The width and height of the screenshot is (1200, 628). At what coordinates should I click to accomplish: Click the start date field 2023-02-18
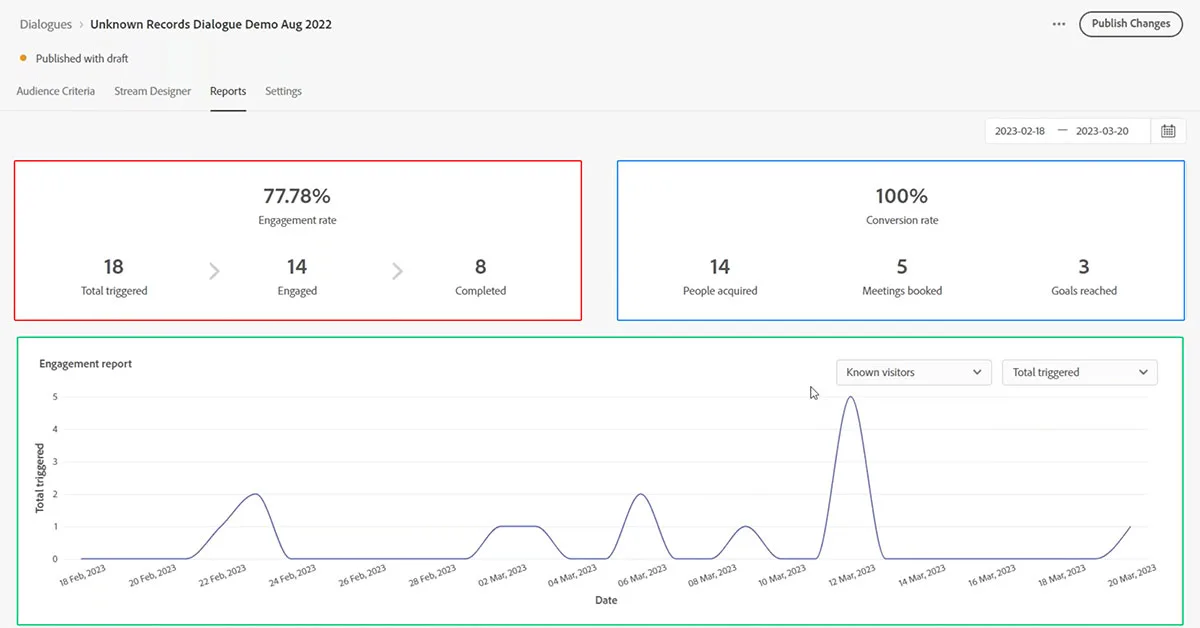click(x=1020, y=131)
